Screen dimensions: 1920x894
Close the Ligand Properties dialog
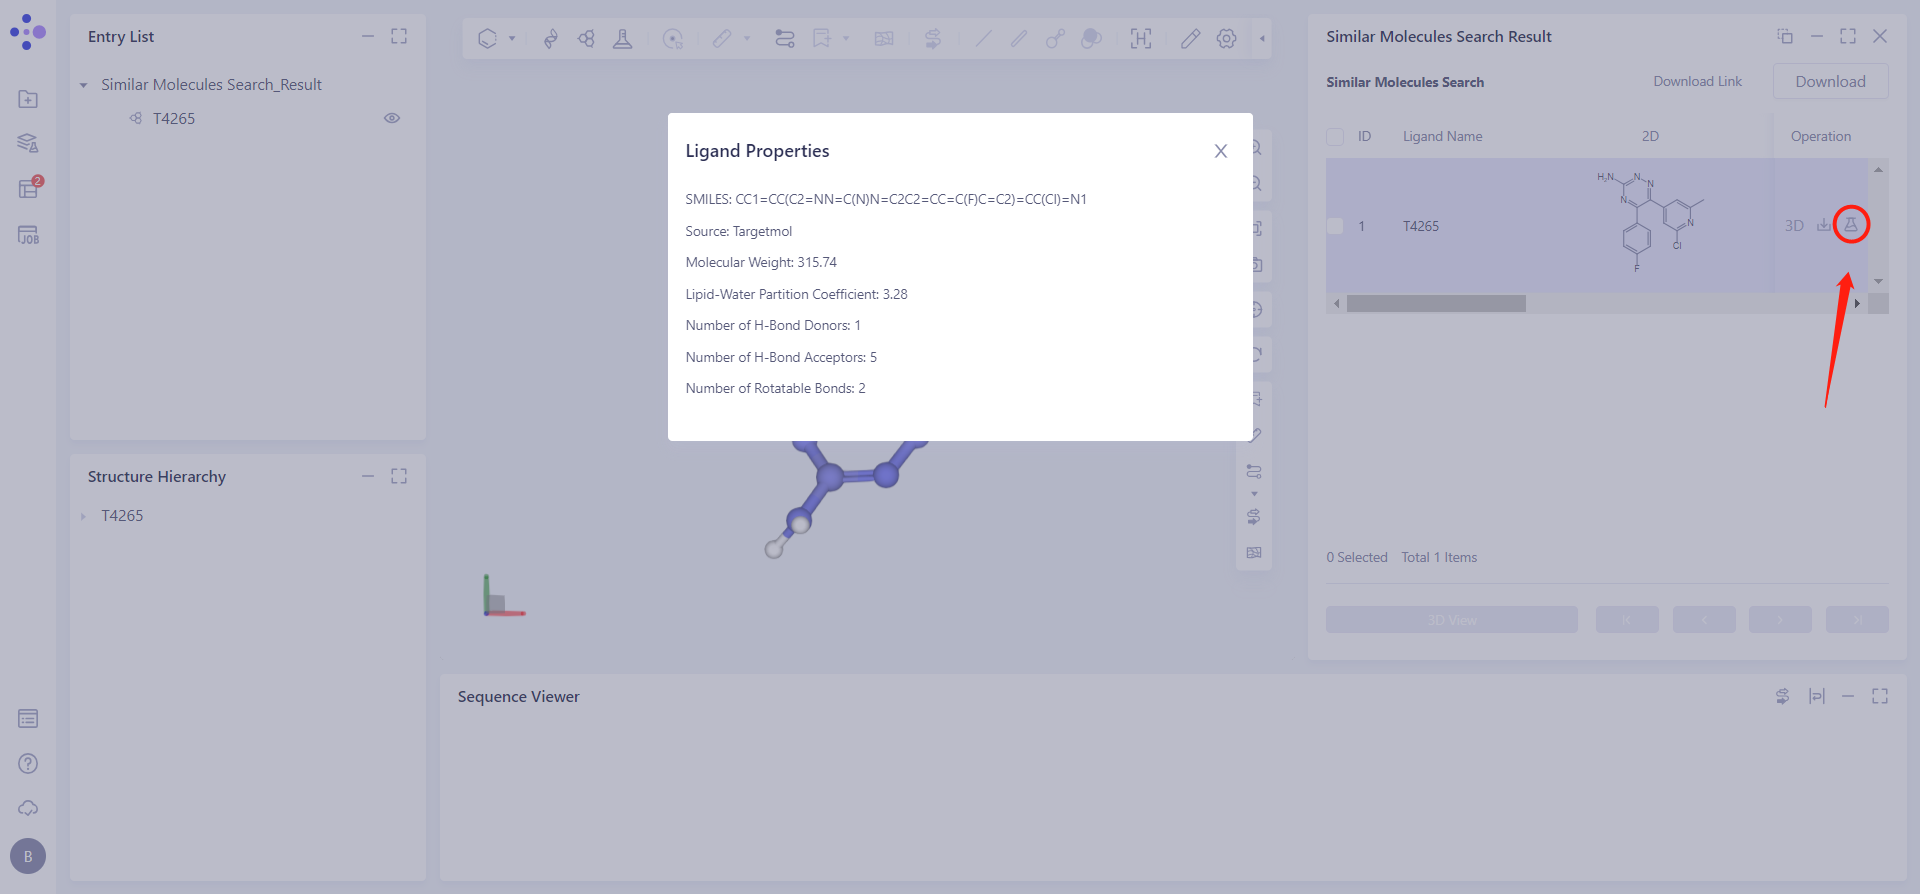tap(1220, 151)
